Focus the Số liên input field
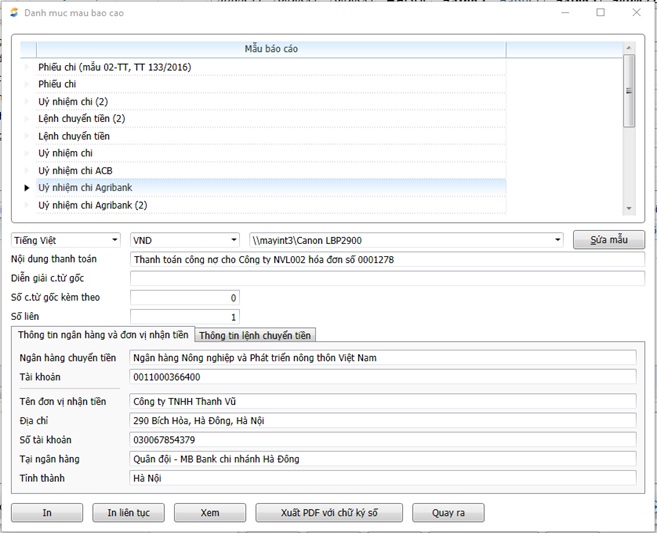Viewport: 657px width, 533px height. (x=185, y=317)
